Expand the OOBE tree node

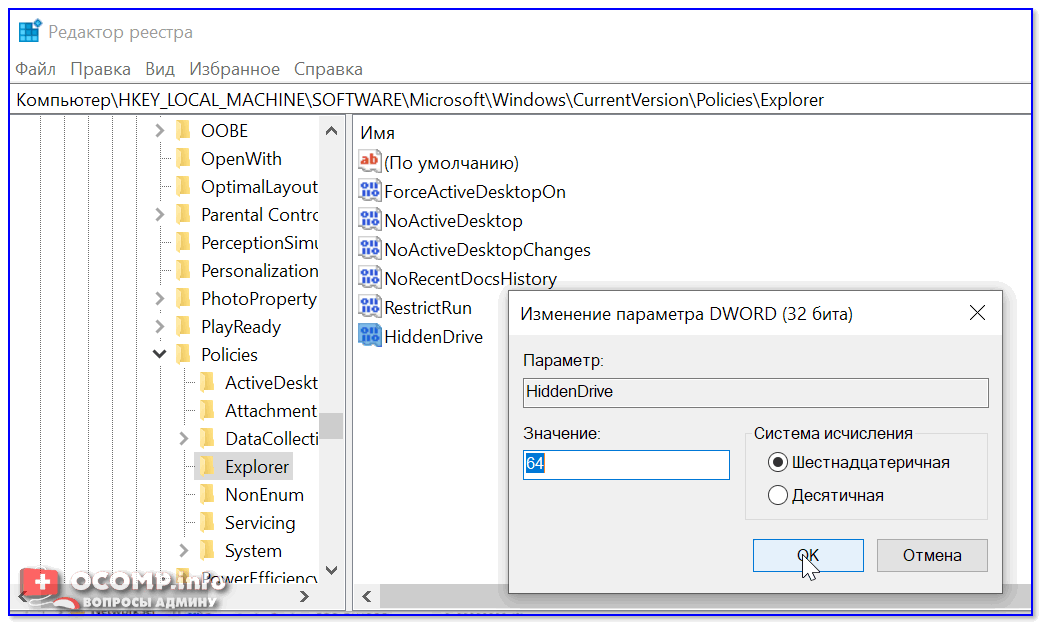pyautogui.click(x=159, y=130)
